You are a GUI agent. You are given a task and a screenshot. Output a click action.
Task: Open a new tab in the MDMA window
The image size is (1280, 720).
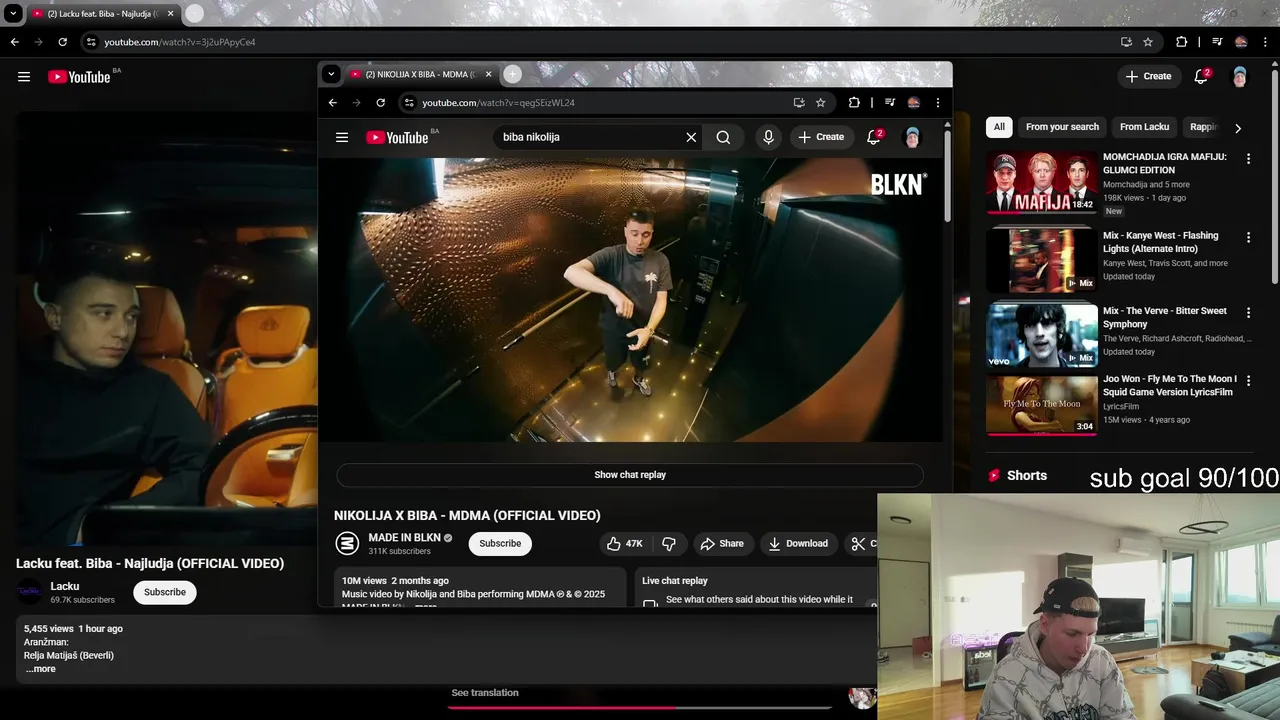click(512, 74)
